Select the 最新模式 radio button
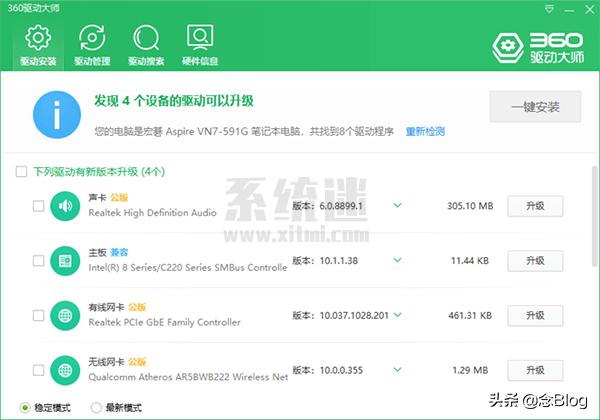The width and height of the screenshot is (600, 420). 96,408
